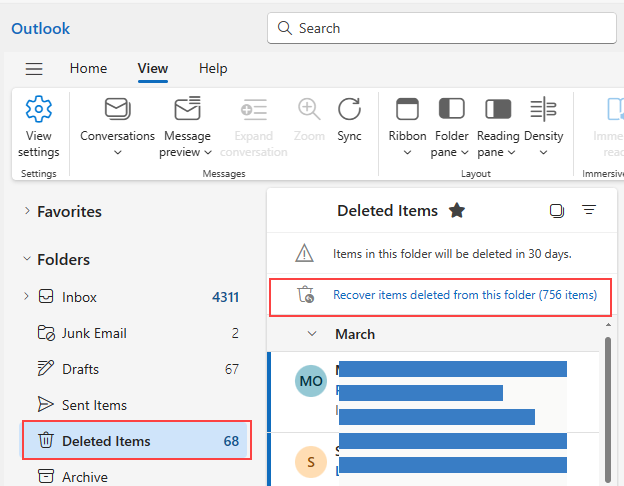
Task: Click the Reading pane icon
Action: 498,109
